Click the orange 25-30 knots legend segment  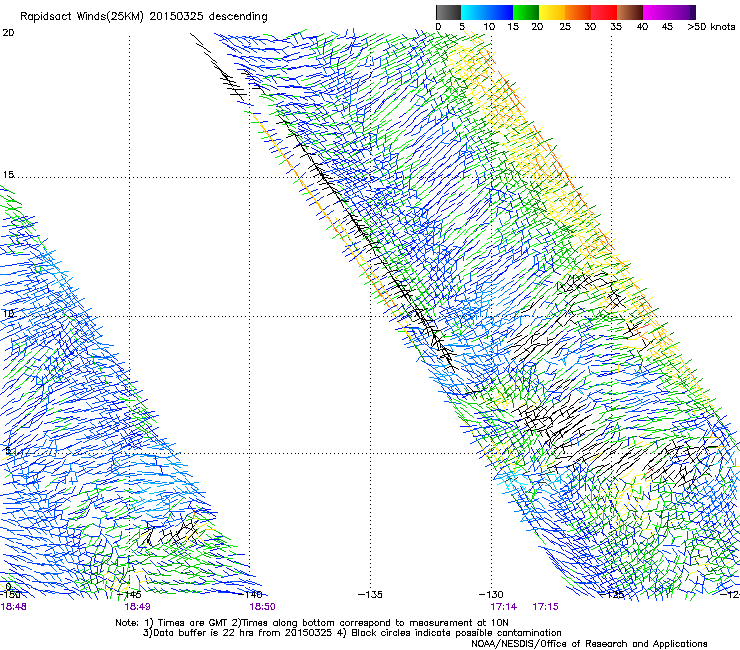click(578, 12)
